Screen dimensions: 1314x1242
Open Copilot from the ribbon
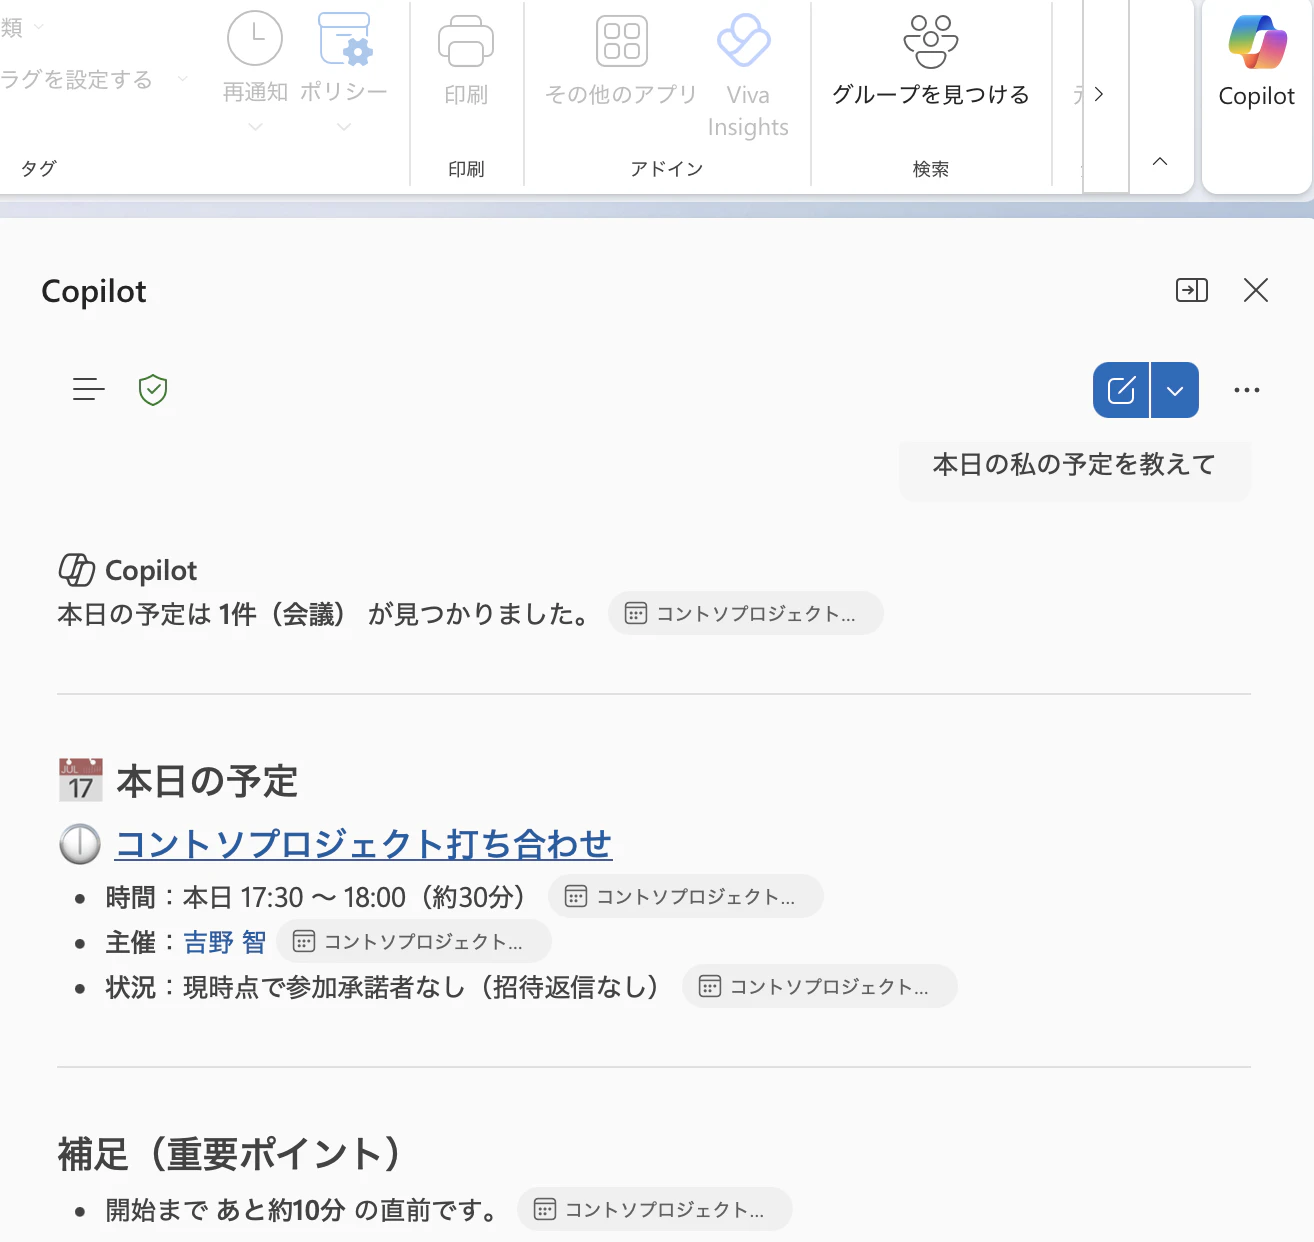[x=1257, y=60]
